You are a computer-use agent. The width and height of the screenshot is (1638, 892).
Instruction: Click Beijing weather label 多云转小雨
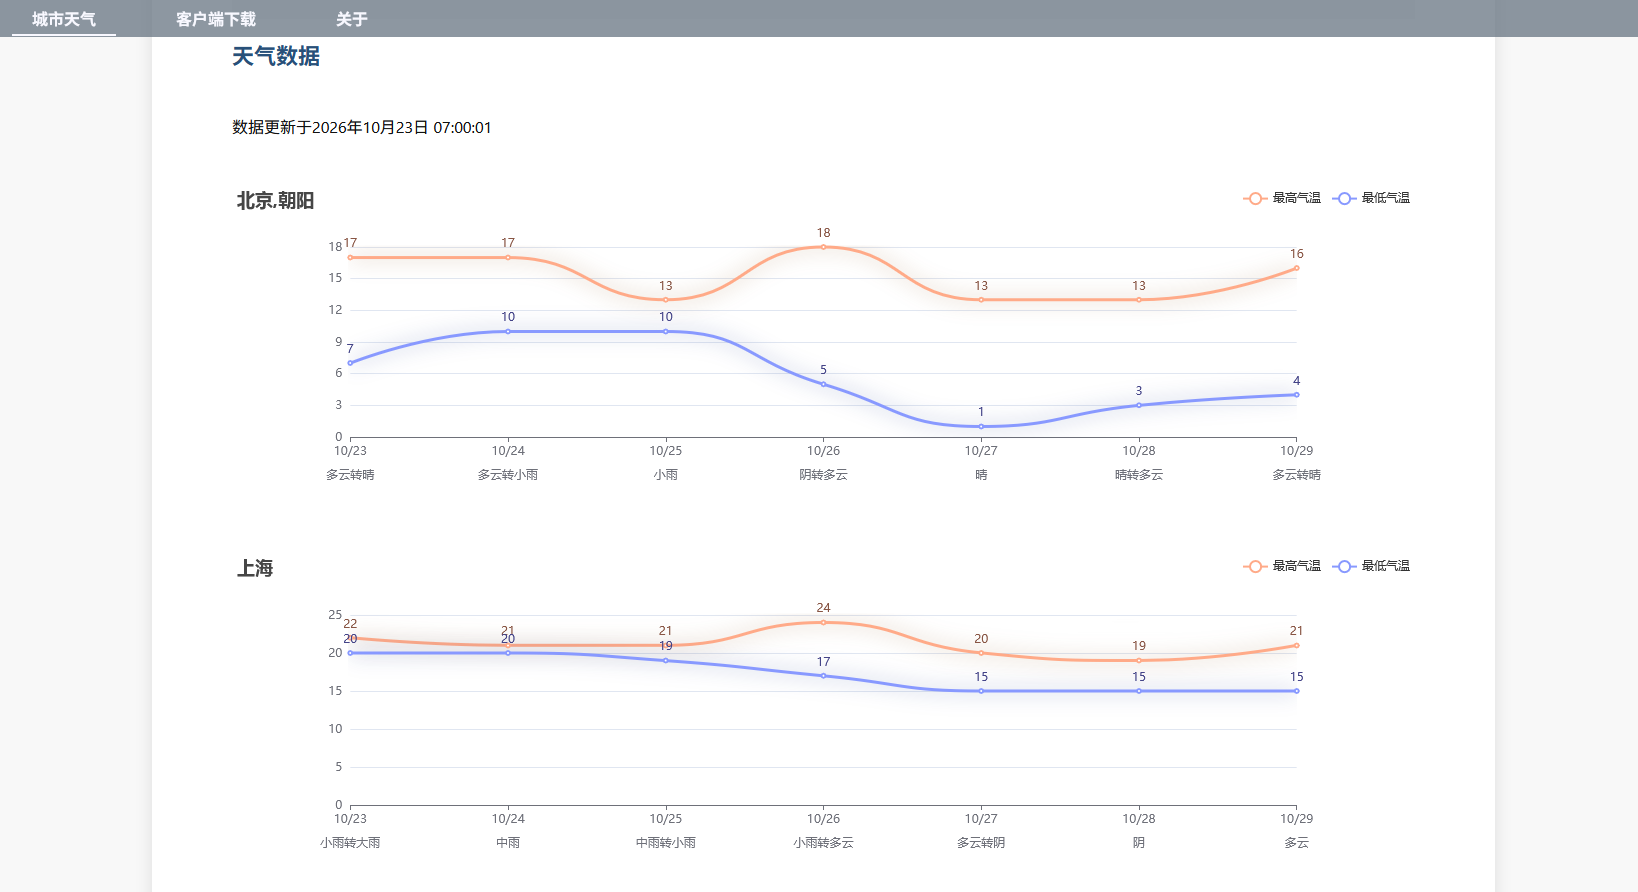pyautogui.click(x=508, y=475)
